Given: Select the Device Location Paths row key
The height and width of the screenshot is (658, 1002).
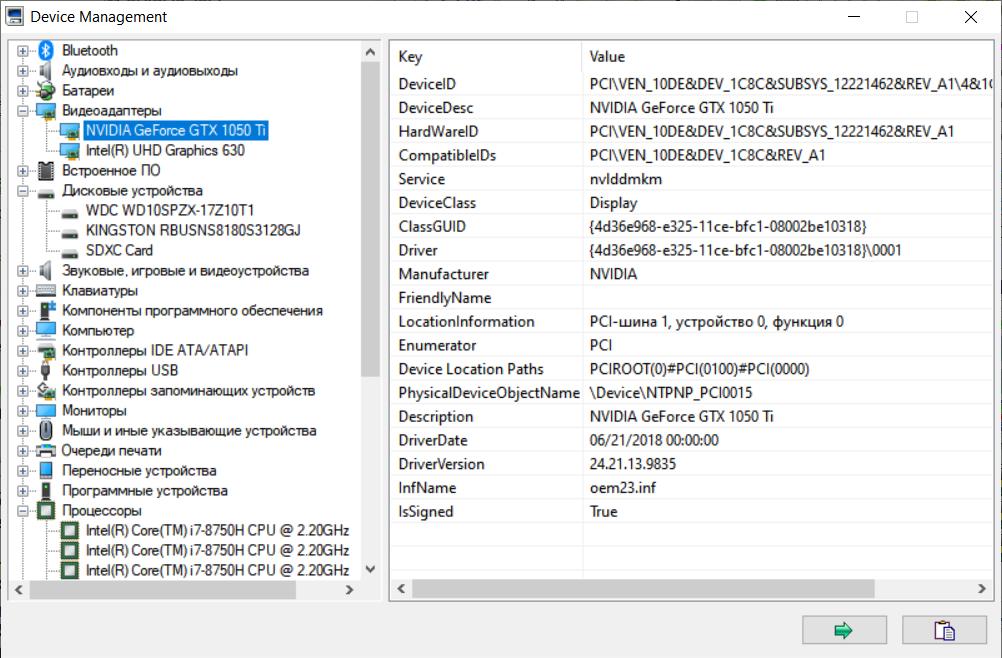Looking at the screenshot, I should pyautogui.click(x=471, y=369).
